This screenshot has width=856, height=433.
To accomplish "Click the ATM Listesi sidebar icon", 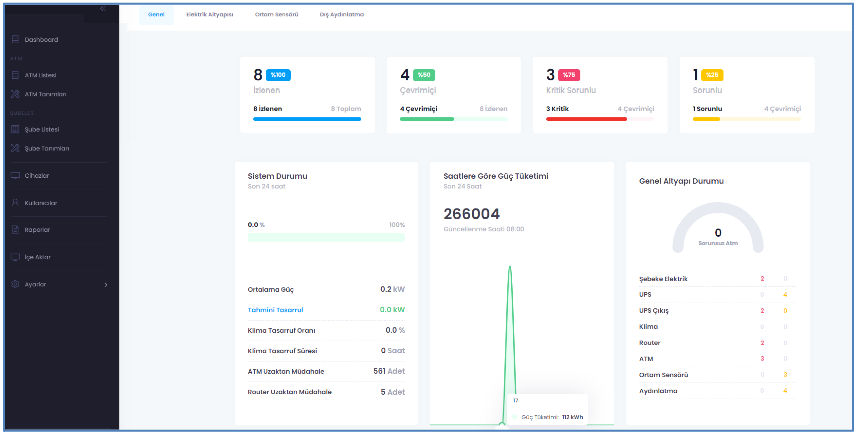I will tap(15, 75).
